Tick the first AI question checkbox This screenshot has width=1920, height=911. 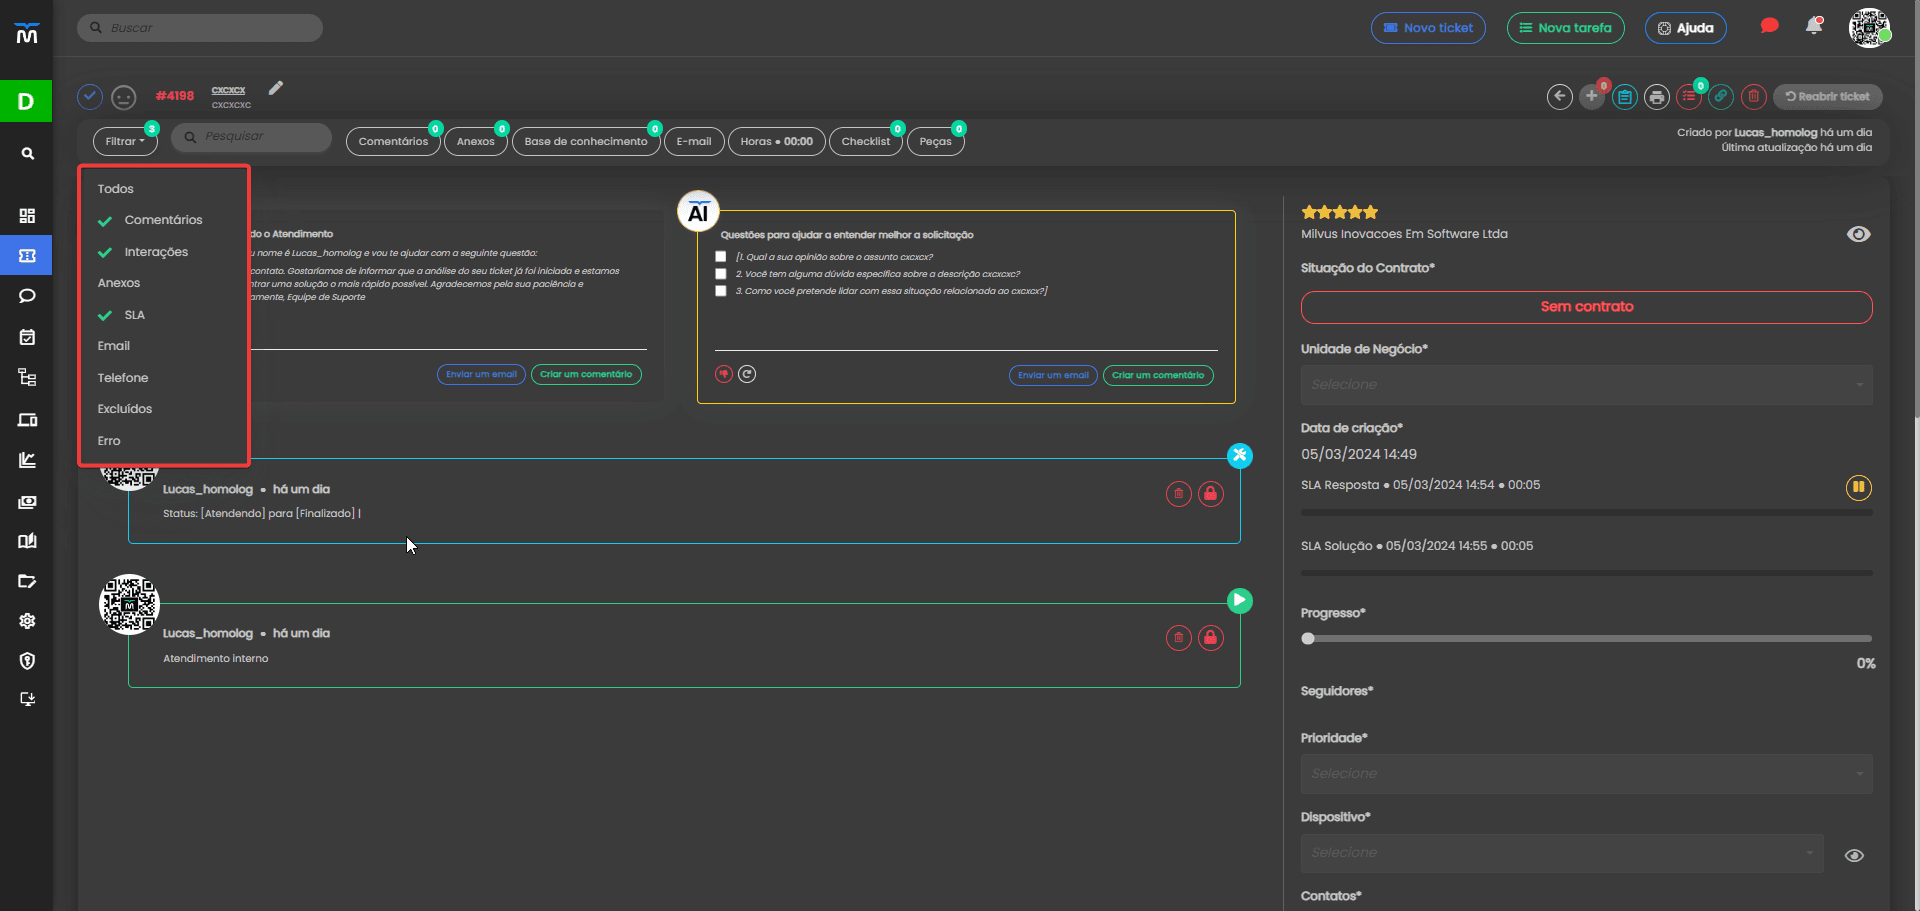point(721,257)
